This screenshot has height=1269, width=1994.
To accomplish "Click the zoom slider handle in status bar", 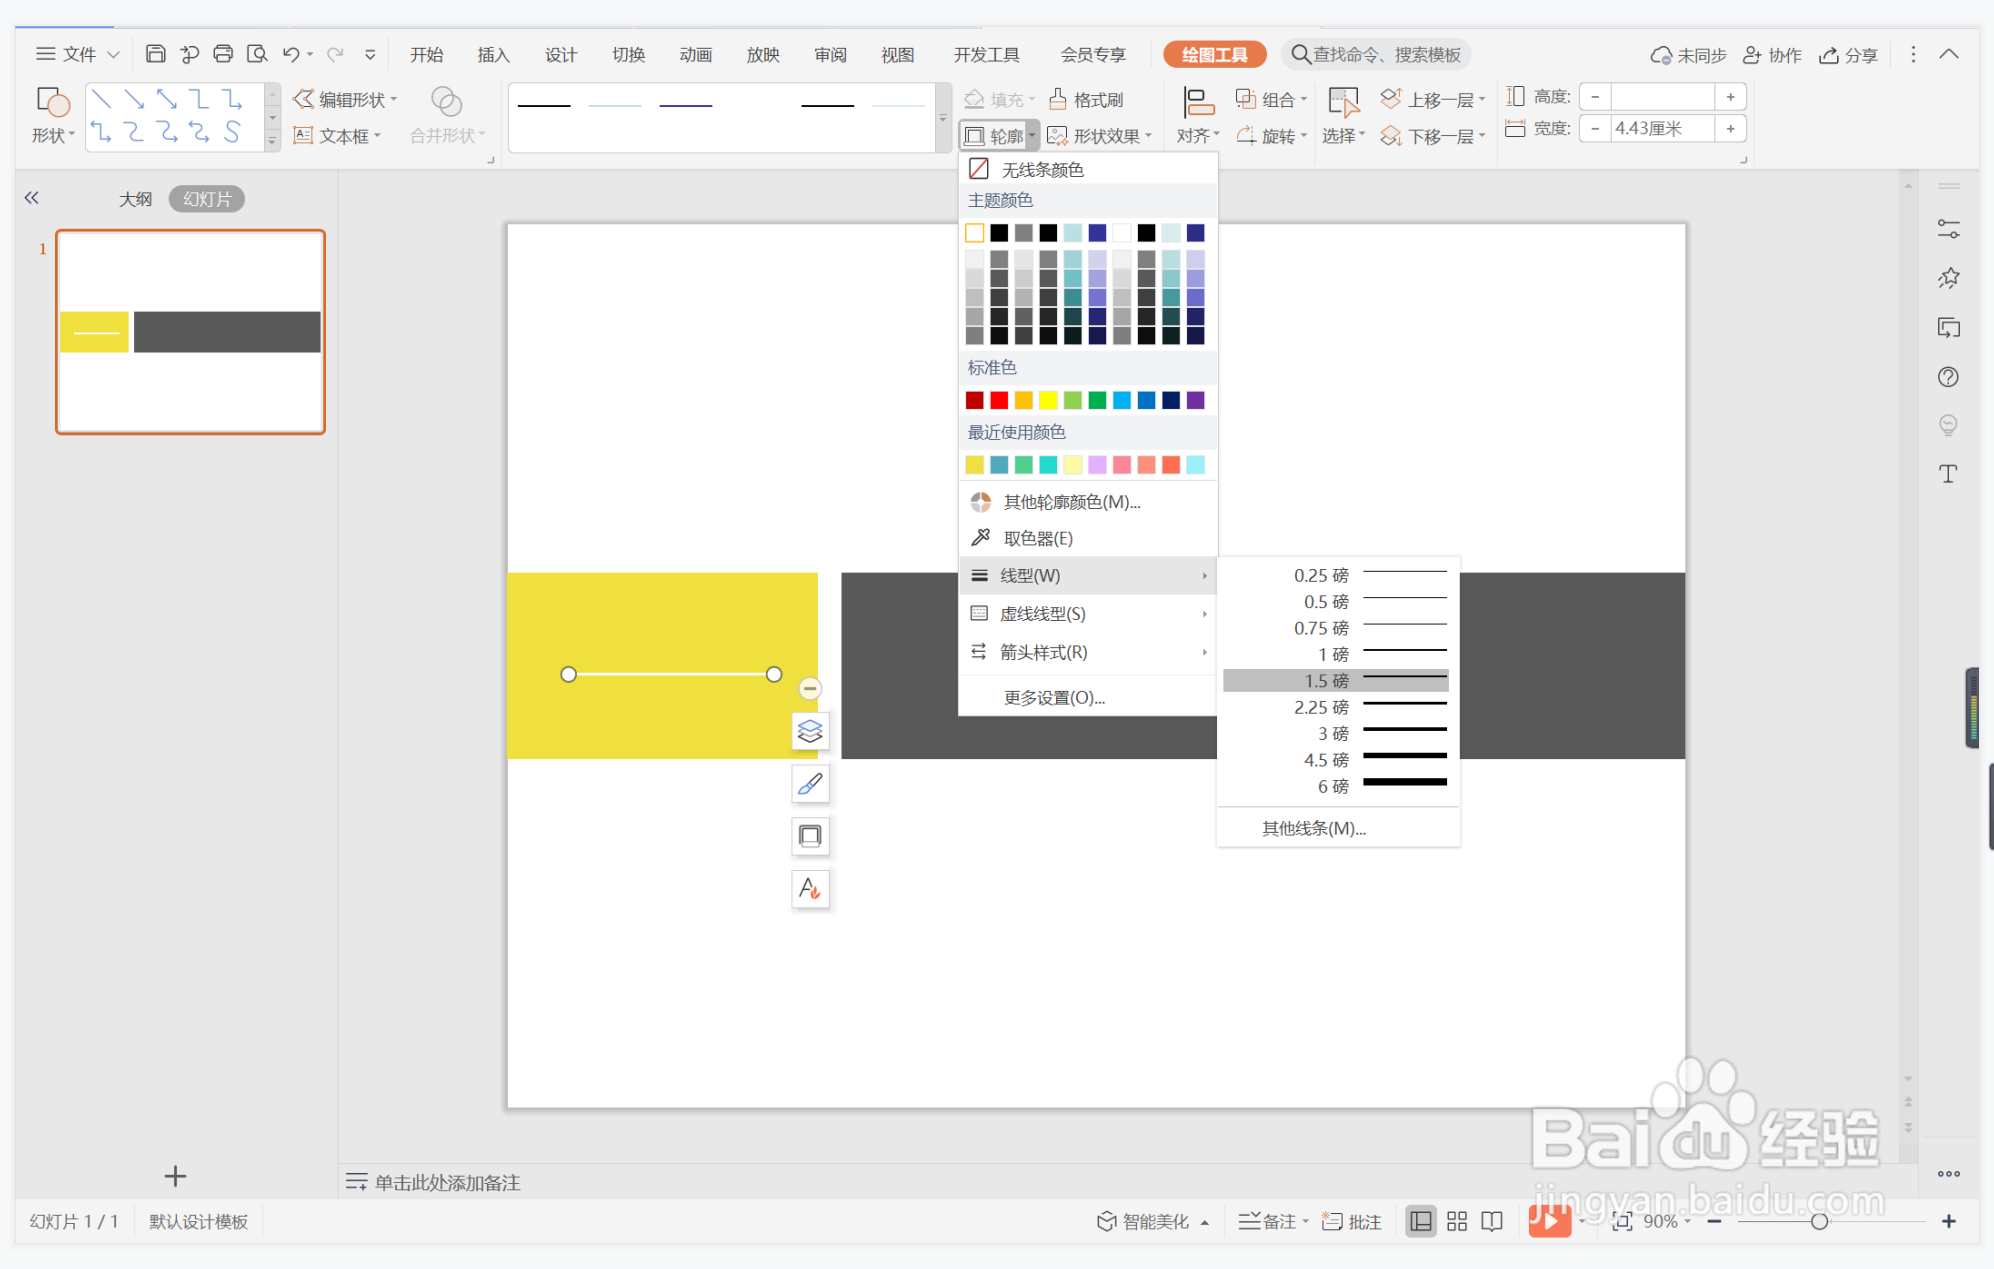I will click(1819, 1221).
